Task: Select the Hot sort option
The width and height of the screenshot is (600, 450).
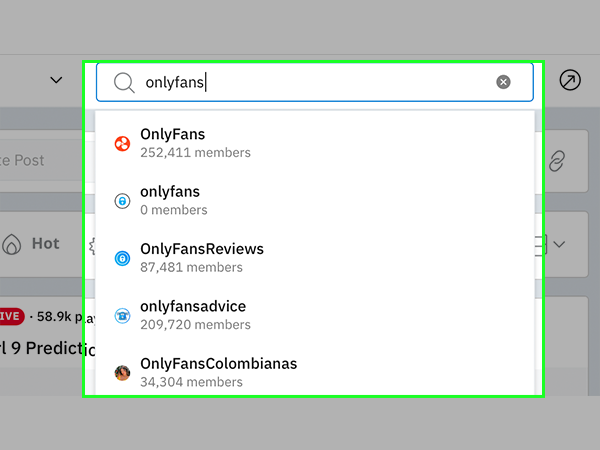Action: click(x=31, y=244)
